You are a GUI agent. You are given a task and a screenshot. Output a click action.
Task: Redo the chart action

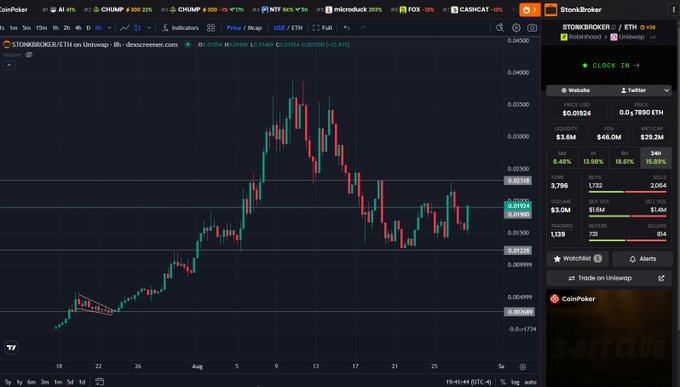363,28
